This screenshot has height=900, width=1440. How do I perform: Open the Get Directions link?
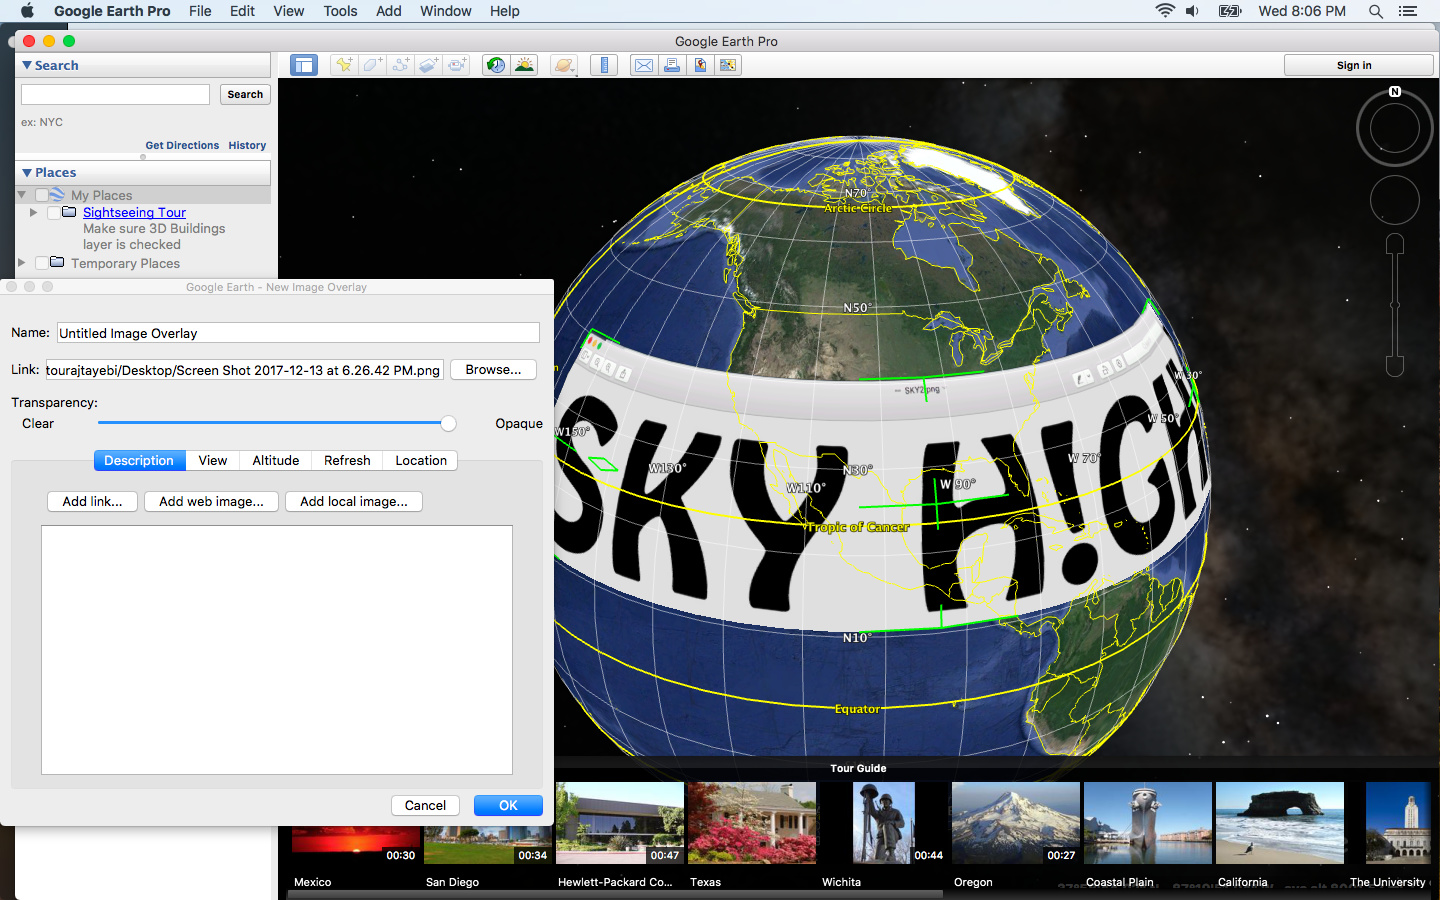(182, 145)
